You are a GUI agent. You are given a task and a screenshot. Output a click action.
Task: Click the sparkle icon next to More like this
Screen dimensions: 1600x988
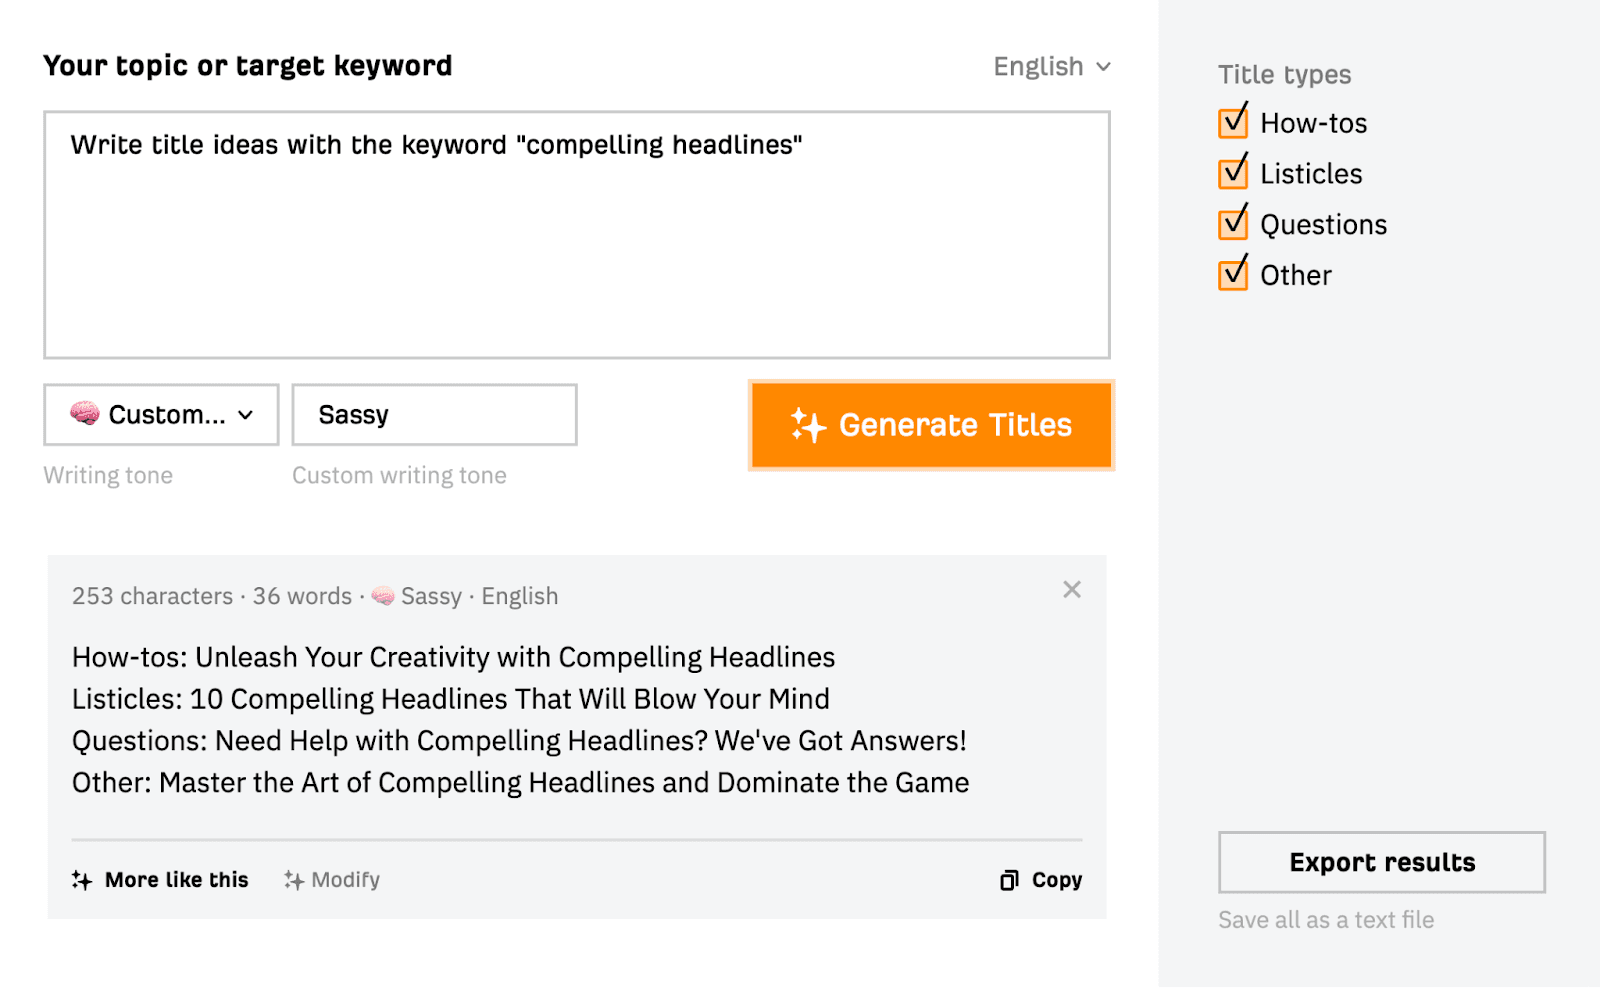pyautogui.click(x=83, y=879)
